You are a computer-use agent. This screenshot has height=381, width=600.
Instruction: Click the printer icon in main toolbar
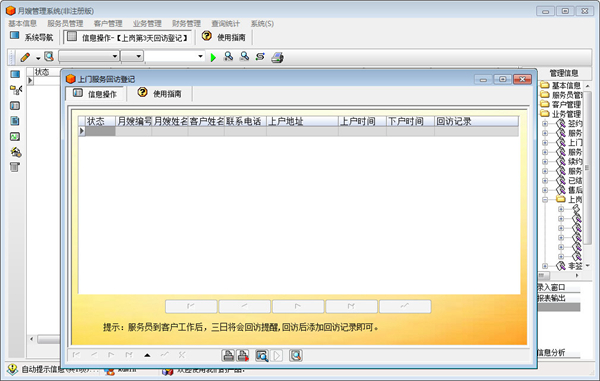[x=277, y=57]
